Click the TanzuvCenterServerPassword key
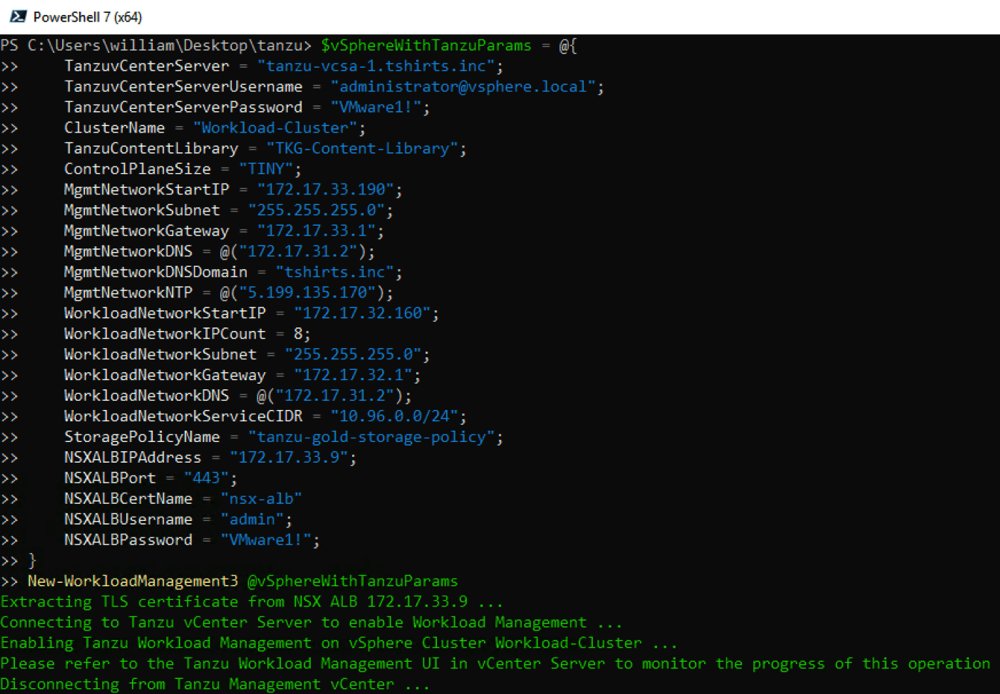1000x694 pixels. (x=183, y=107)
